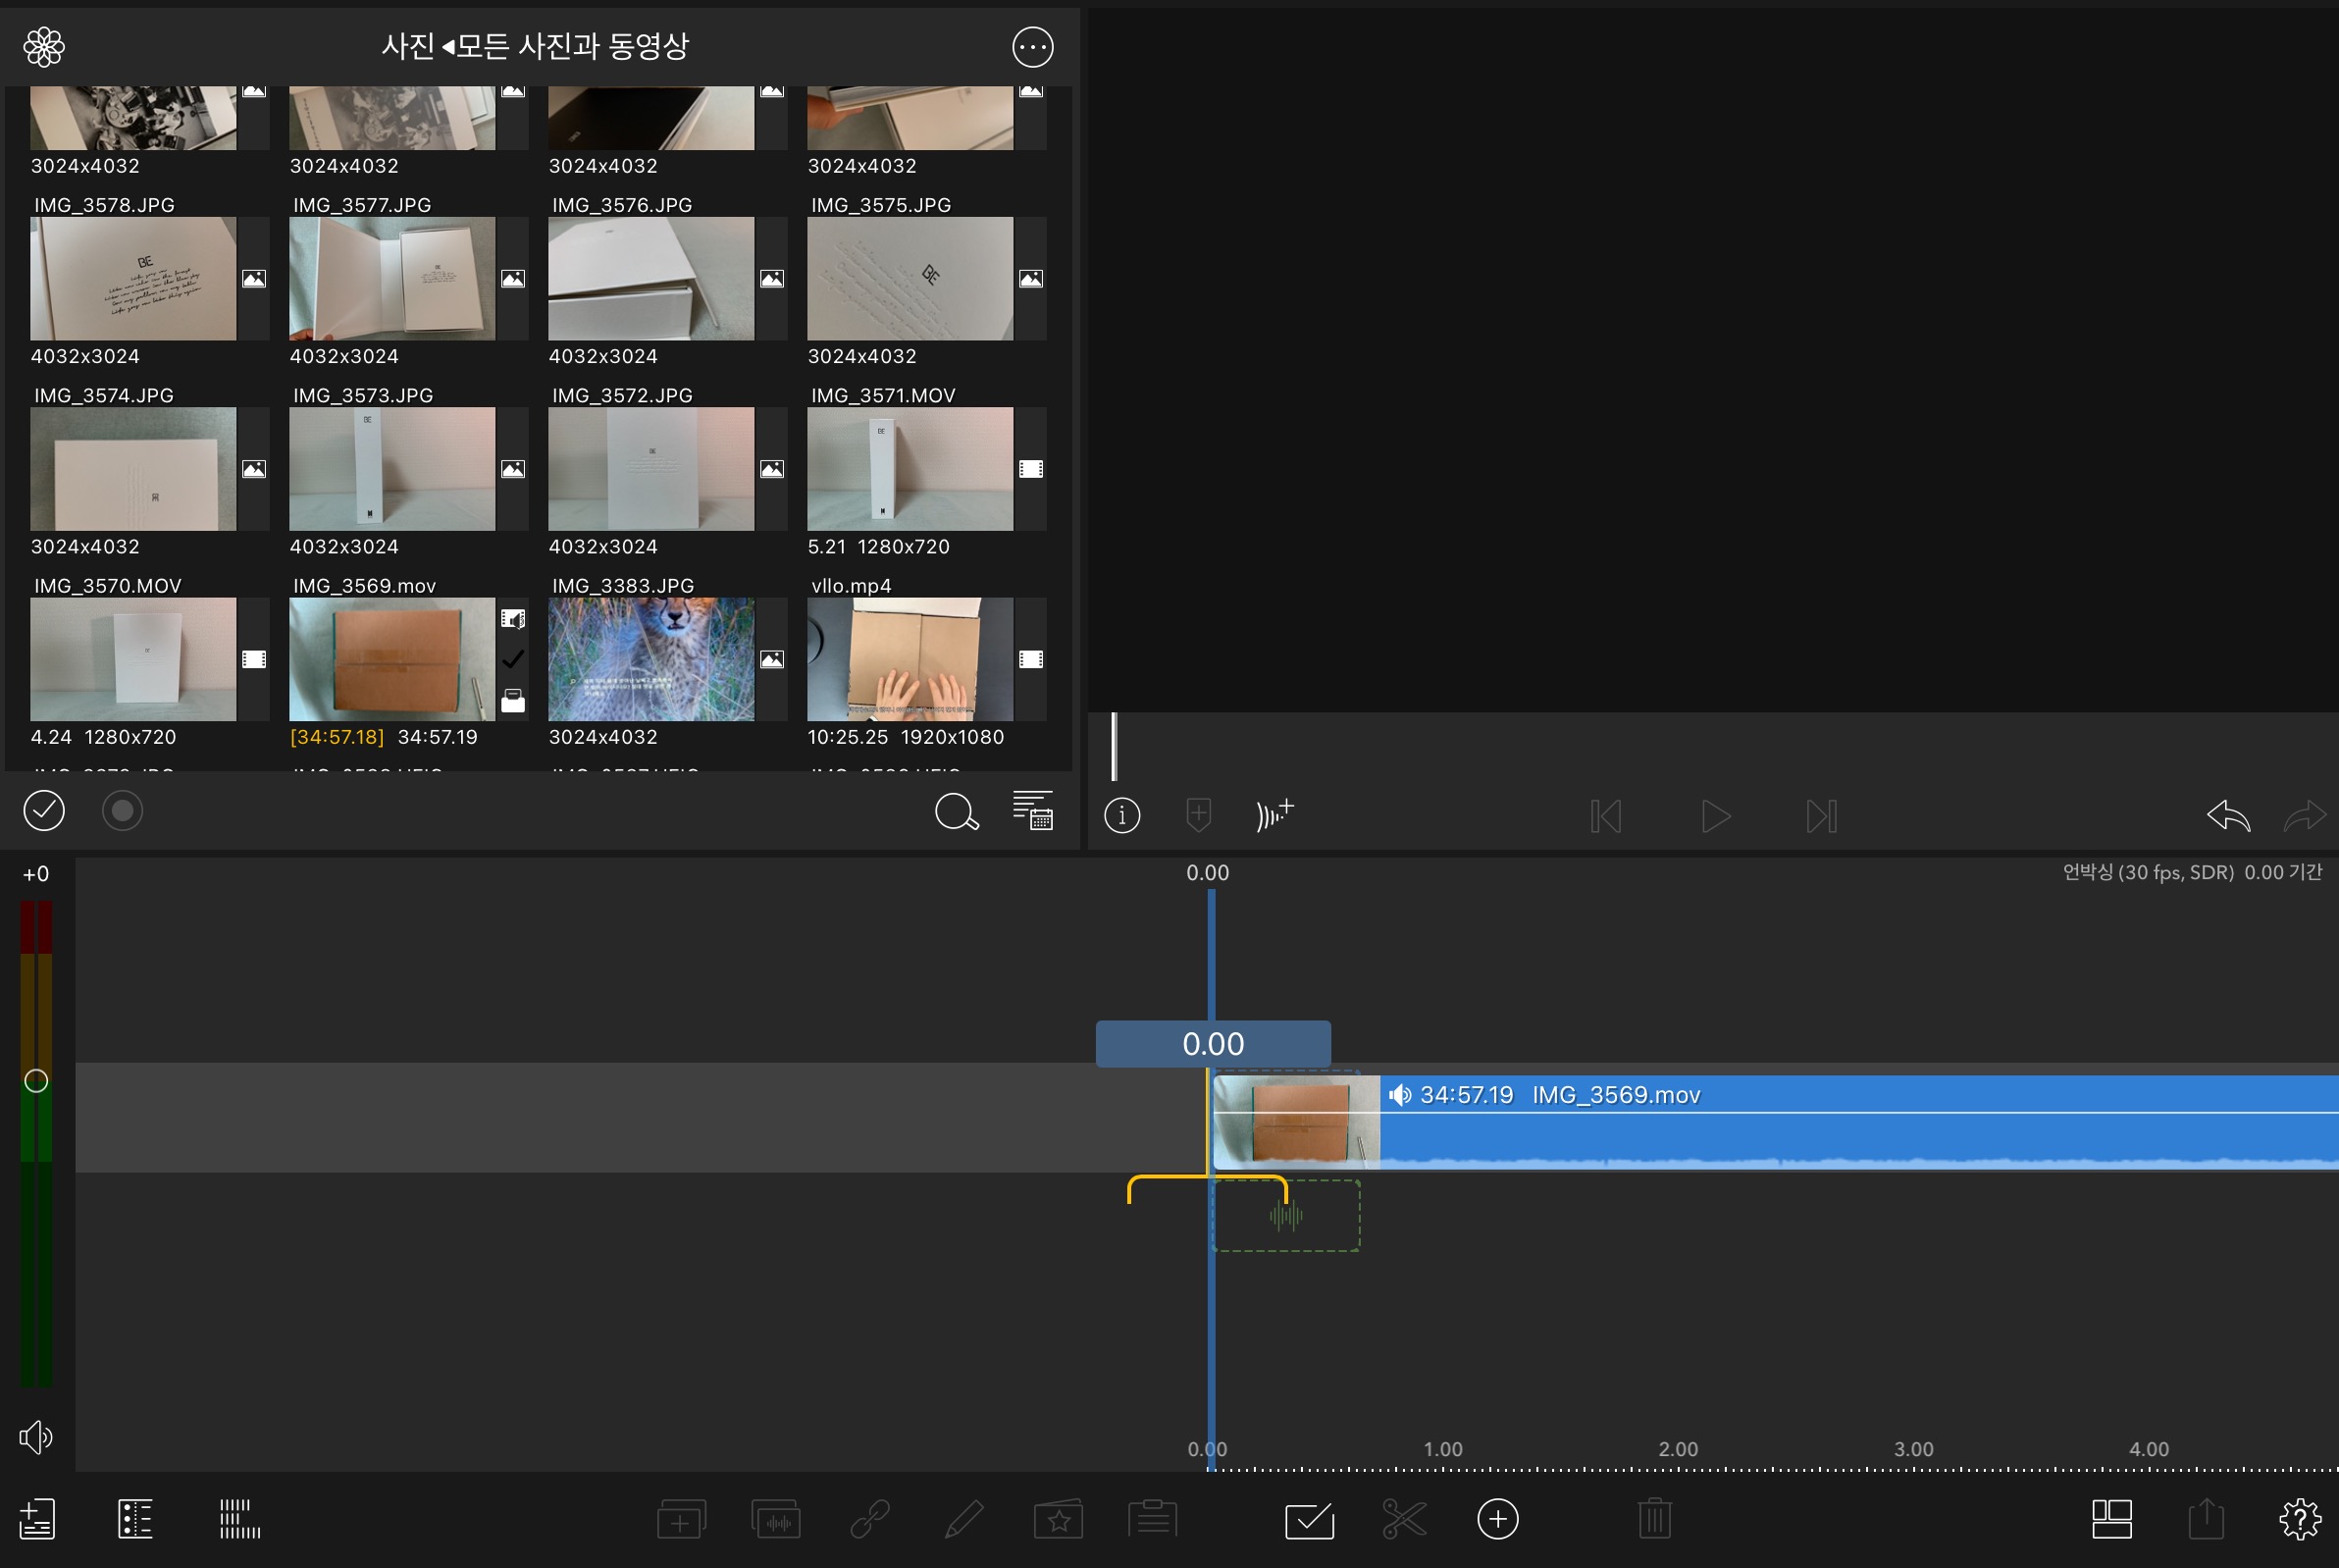Click the scissors split tool icon

pyautogui.click(x=1404, y=1519)
